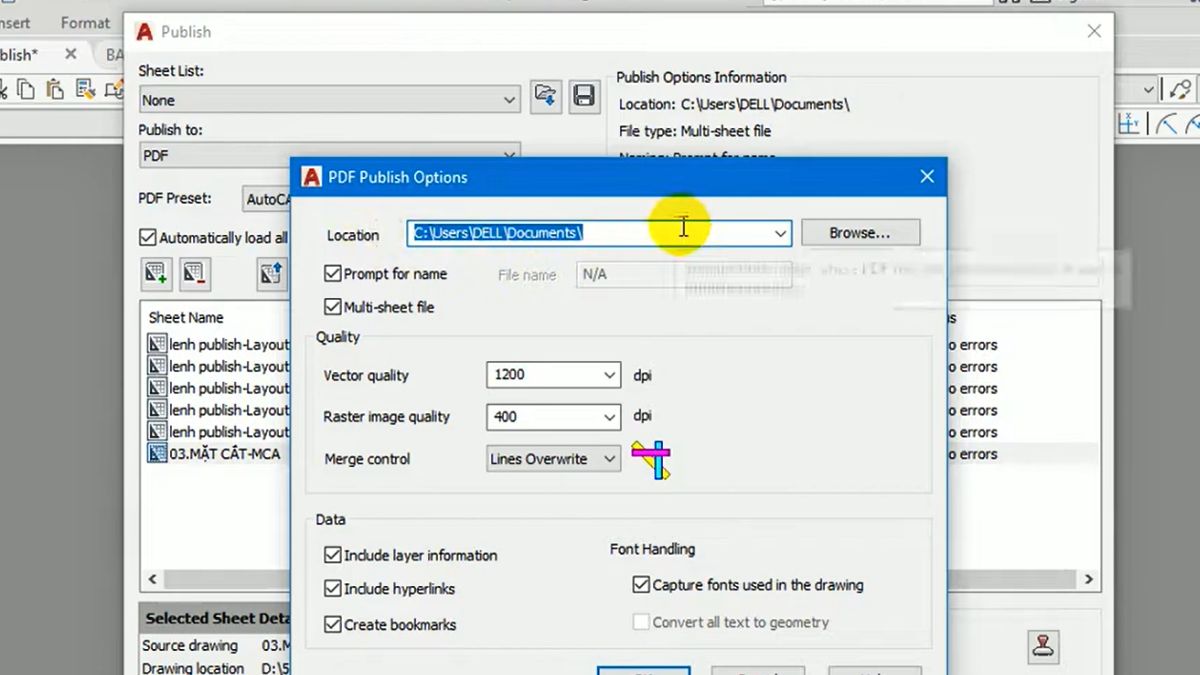Open the PDF Preset dropdown
The height and width of the screenshot is (675, 1200).
pos(266,199)
